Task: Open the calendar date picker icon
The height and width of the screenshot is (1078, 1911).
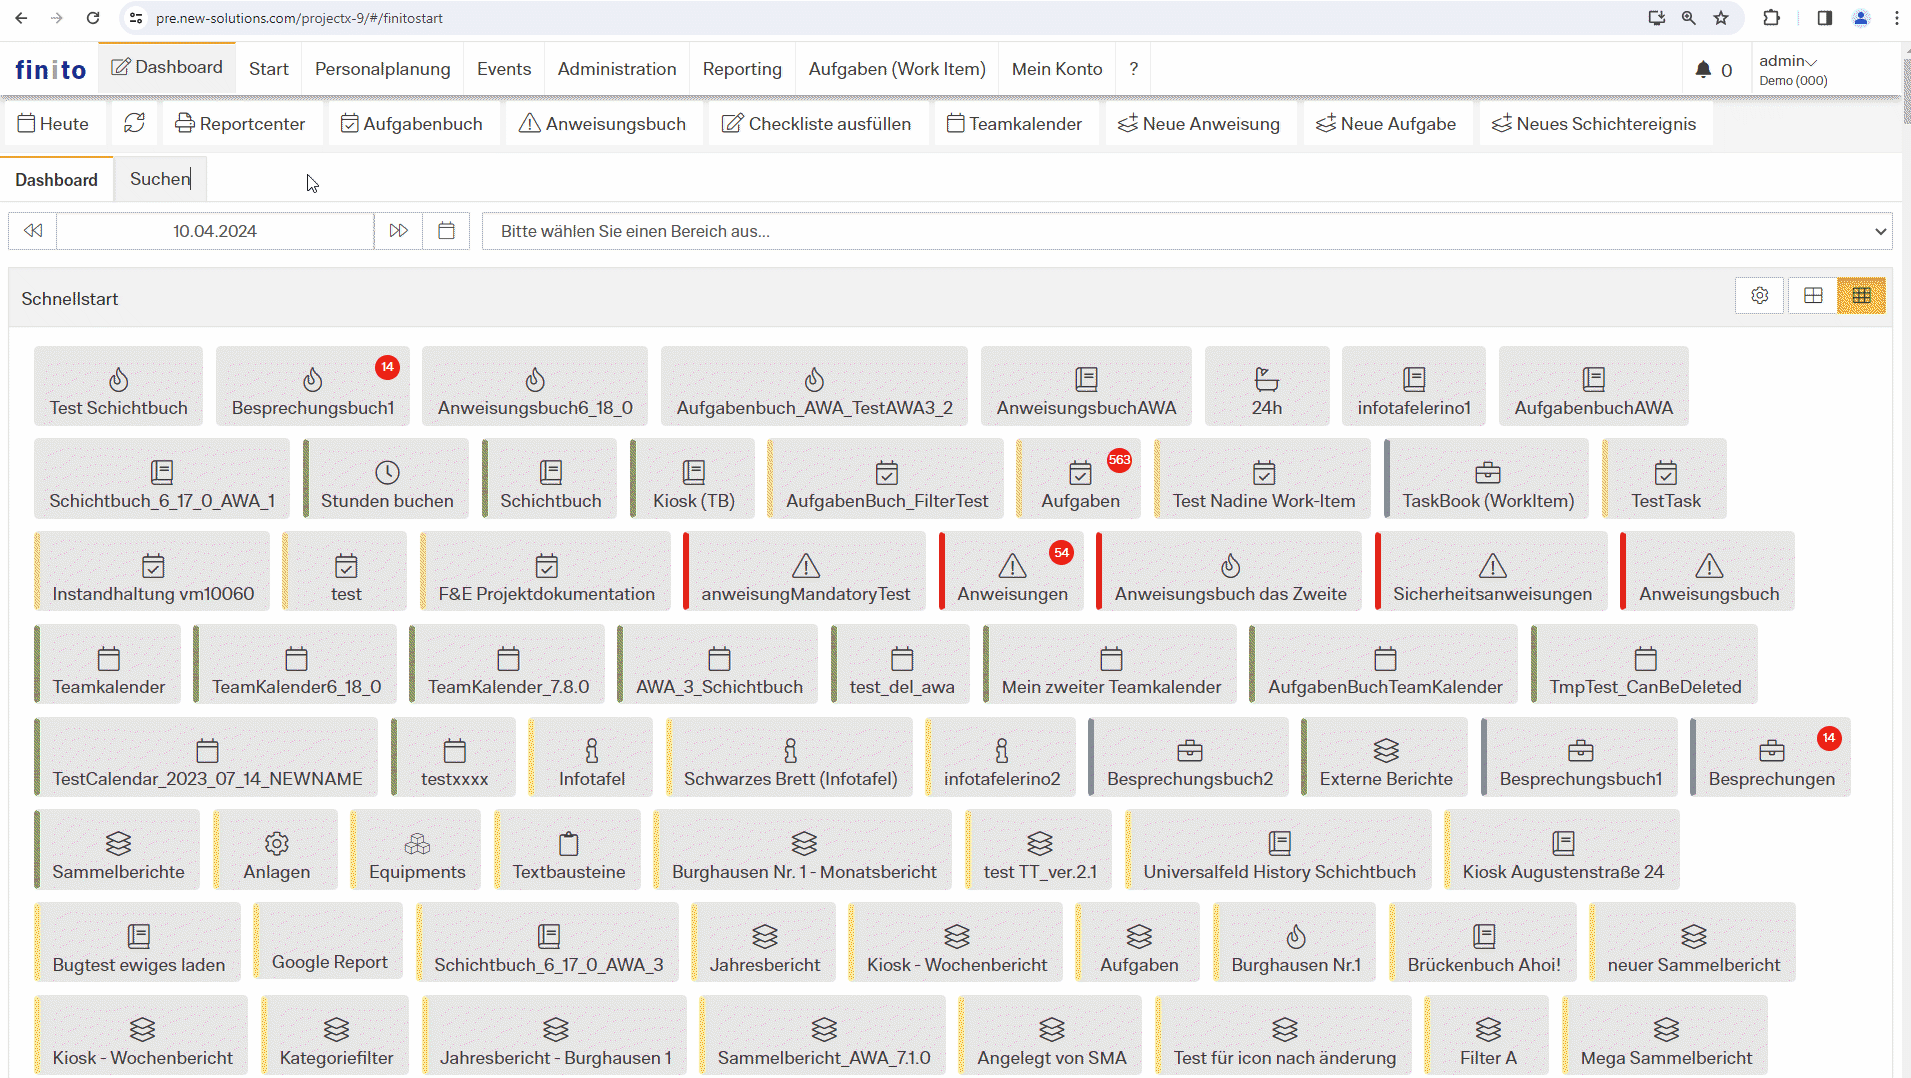Action: [446, 231]
